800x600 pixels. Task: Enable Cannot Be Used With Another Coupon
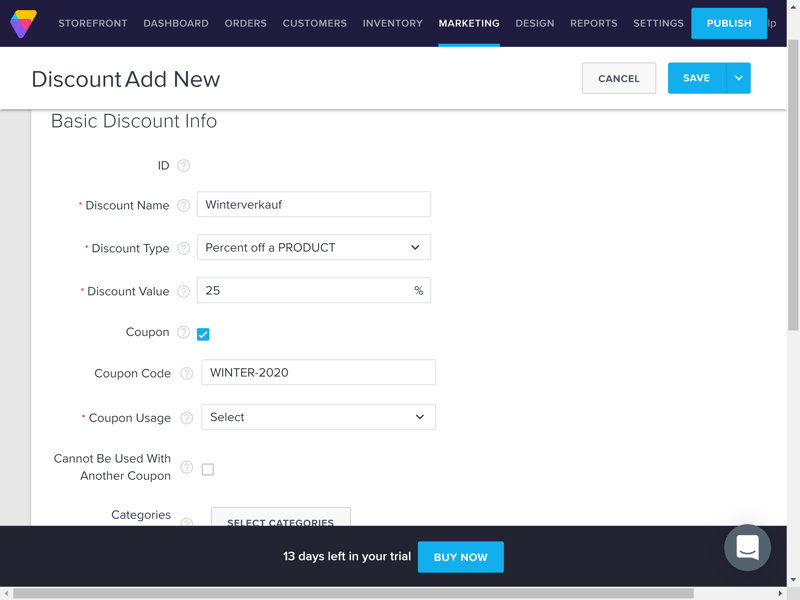(x=208, y=469)
